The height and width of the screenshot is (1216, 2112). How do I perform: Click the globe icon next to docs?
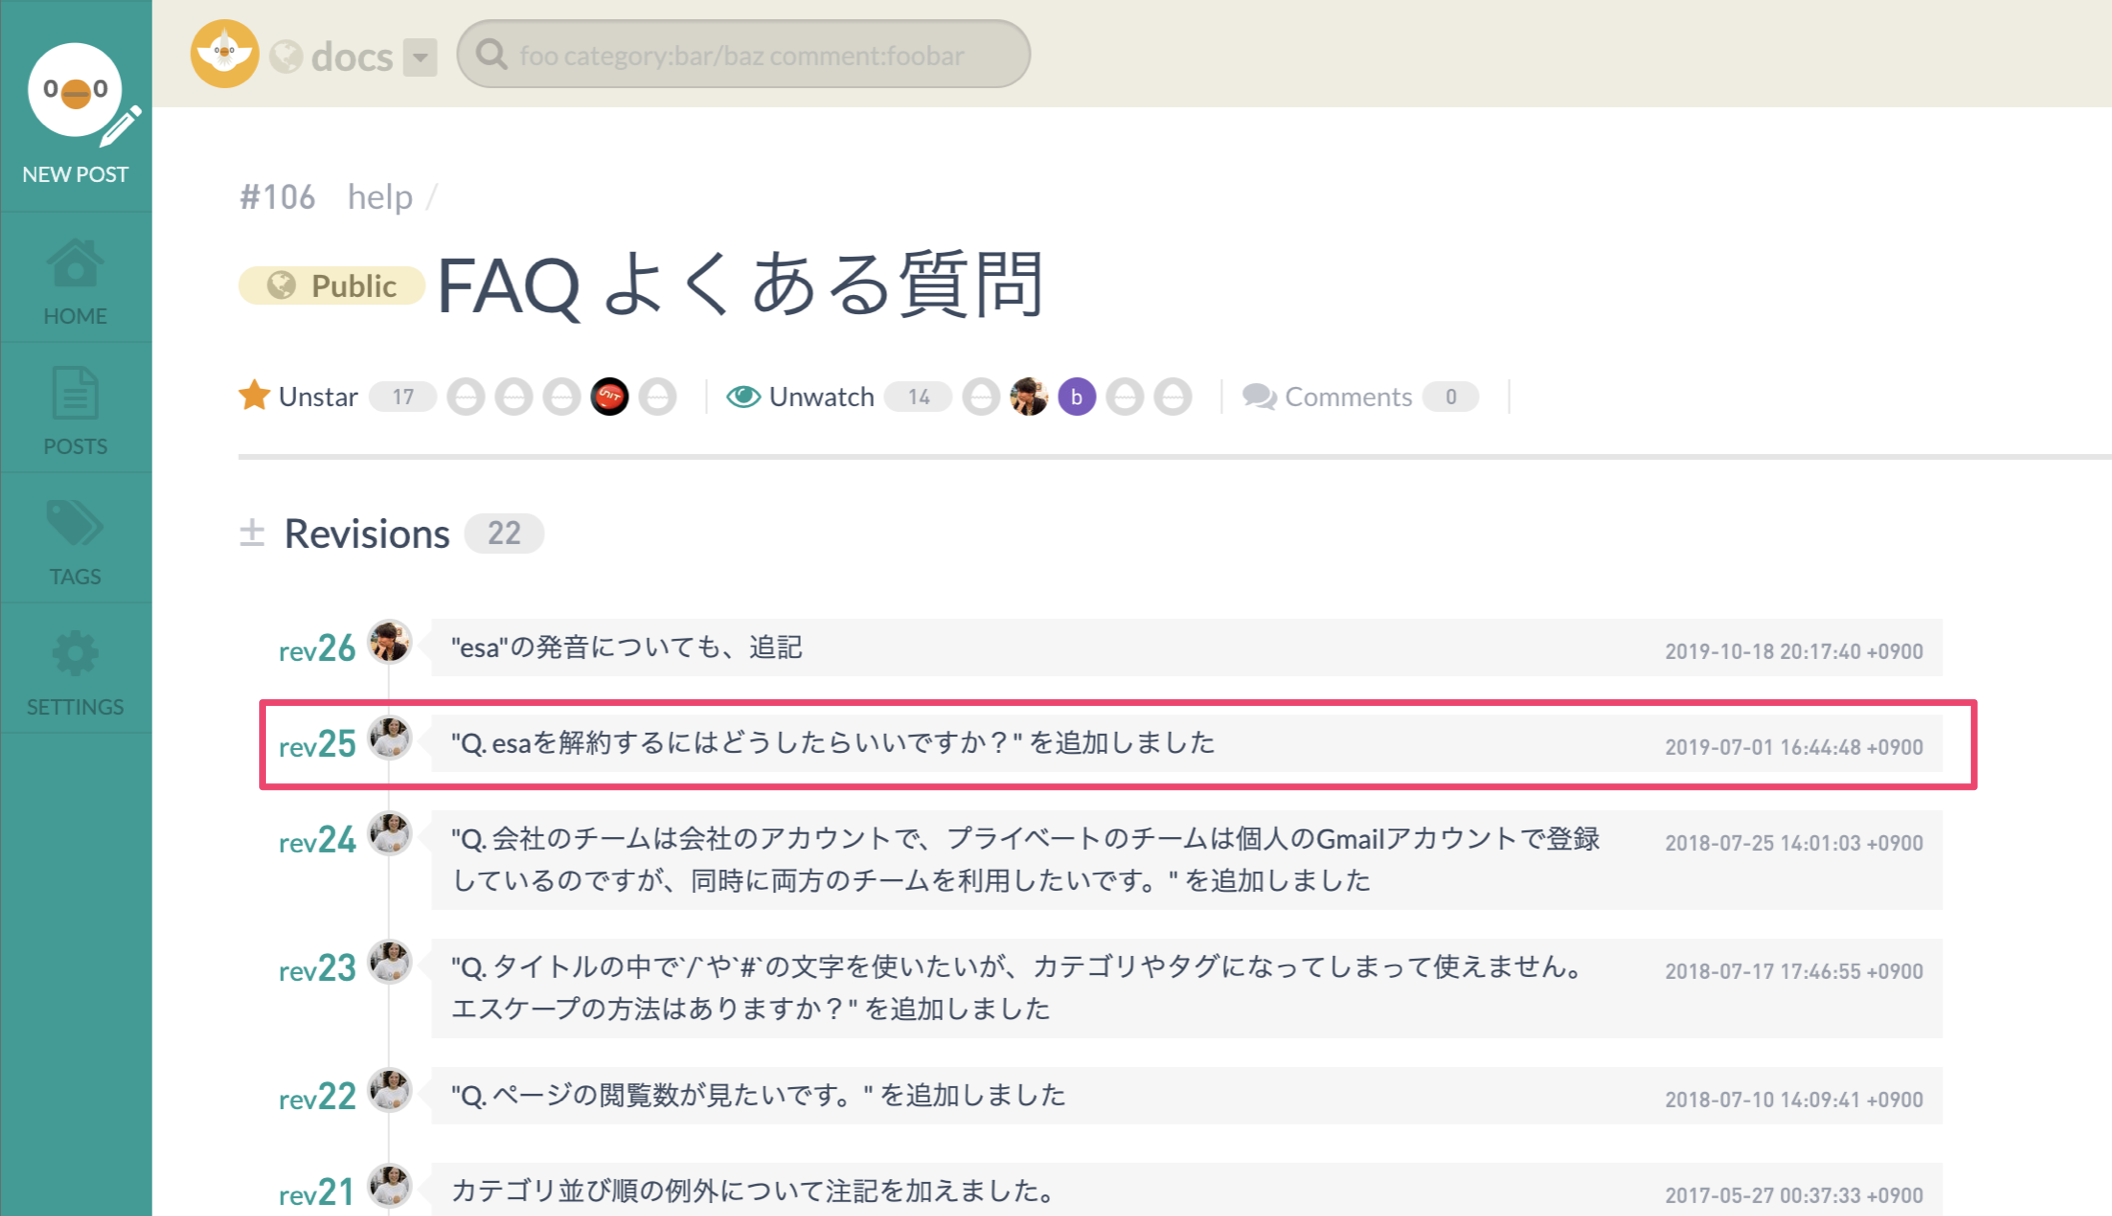[x=286, y=57]
